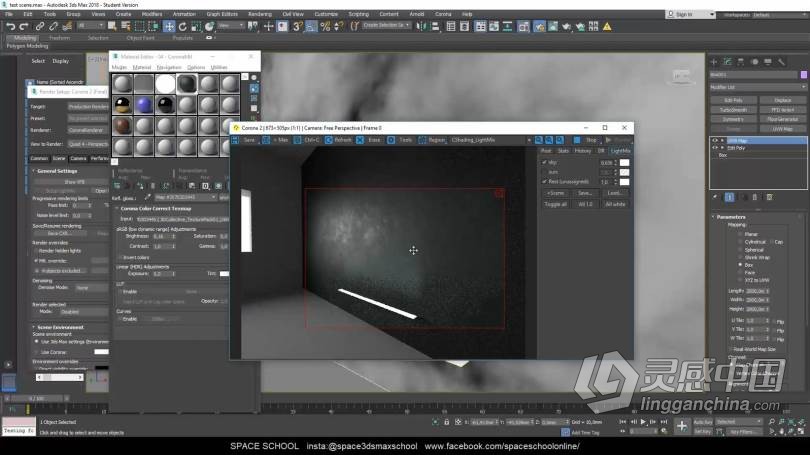Click the yellow warning triangle icon
Screen dimensions: 810x455
[x=607, y=26]
